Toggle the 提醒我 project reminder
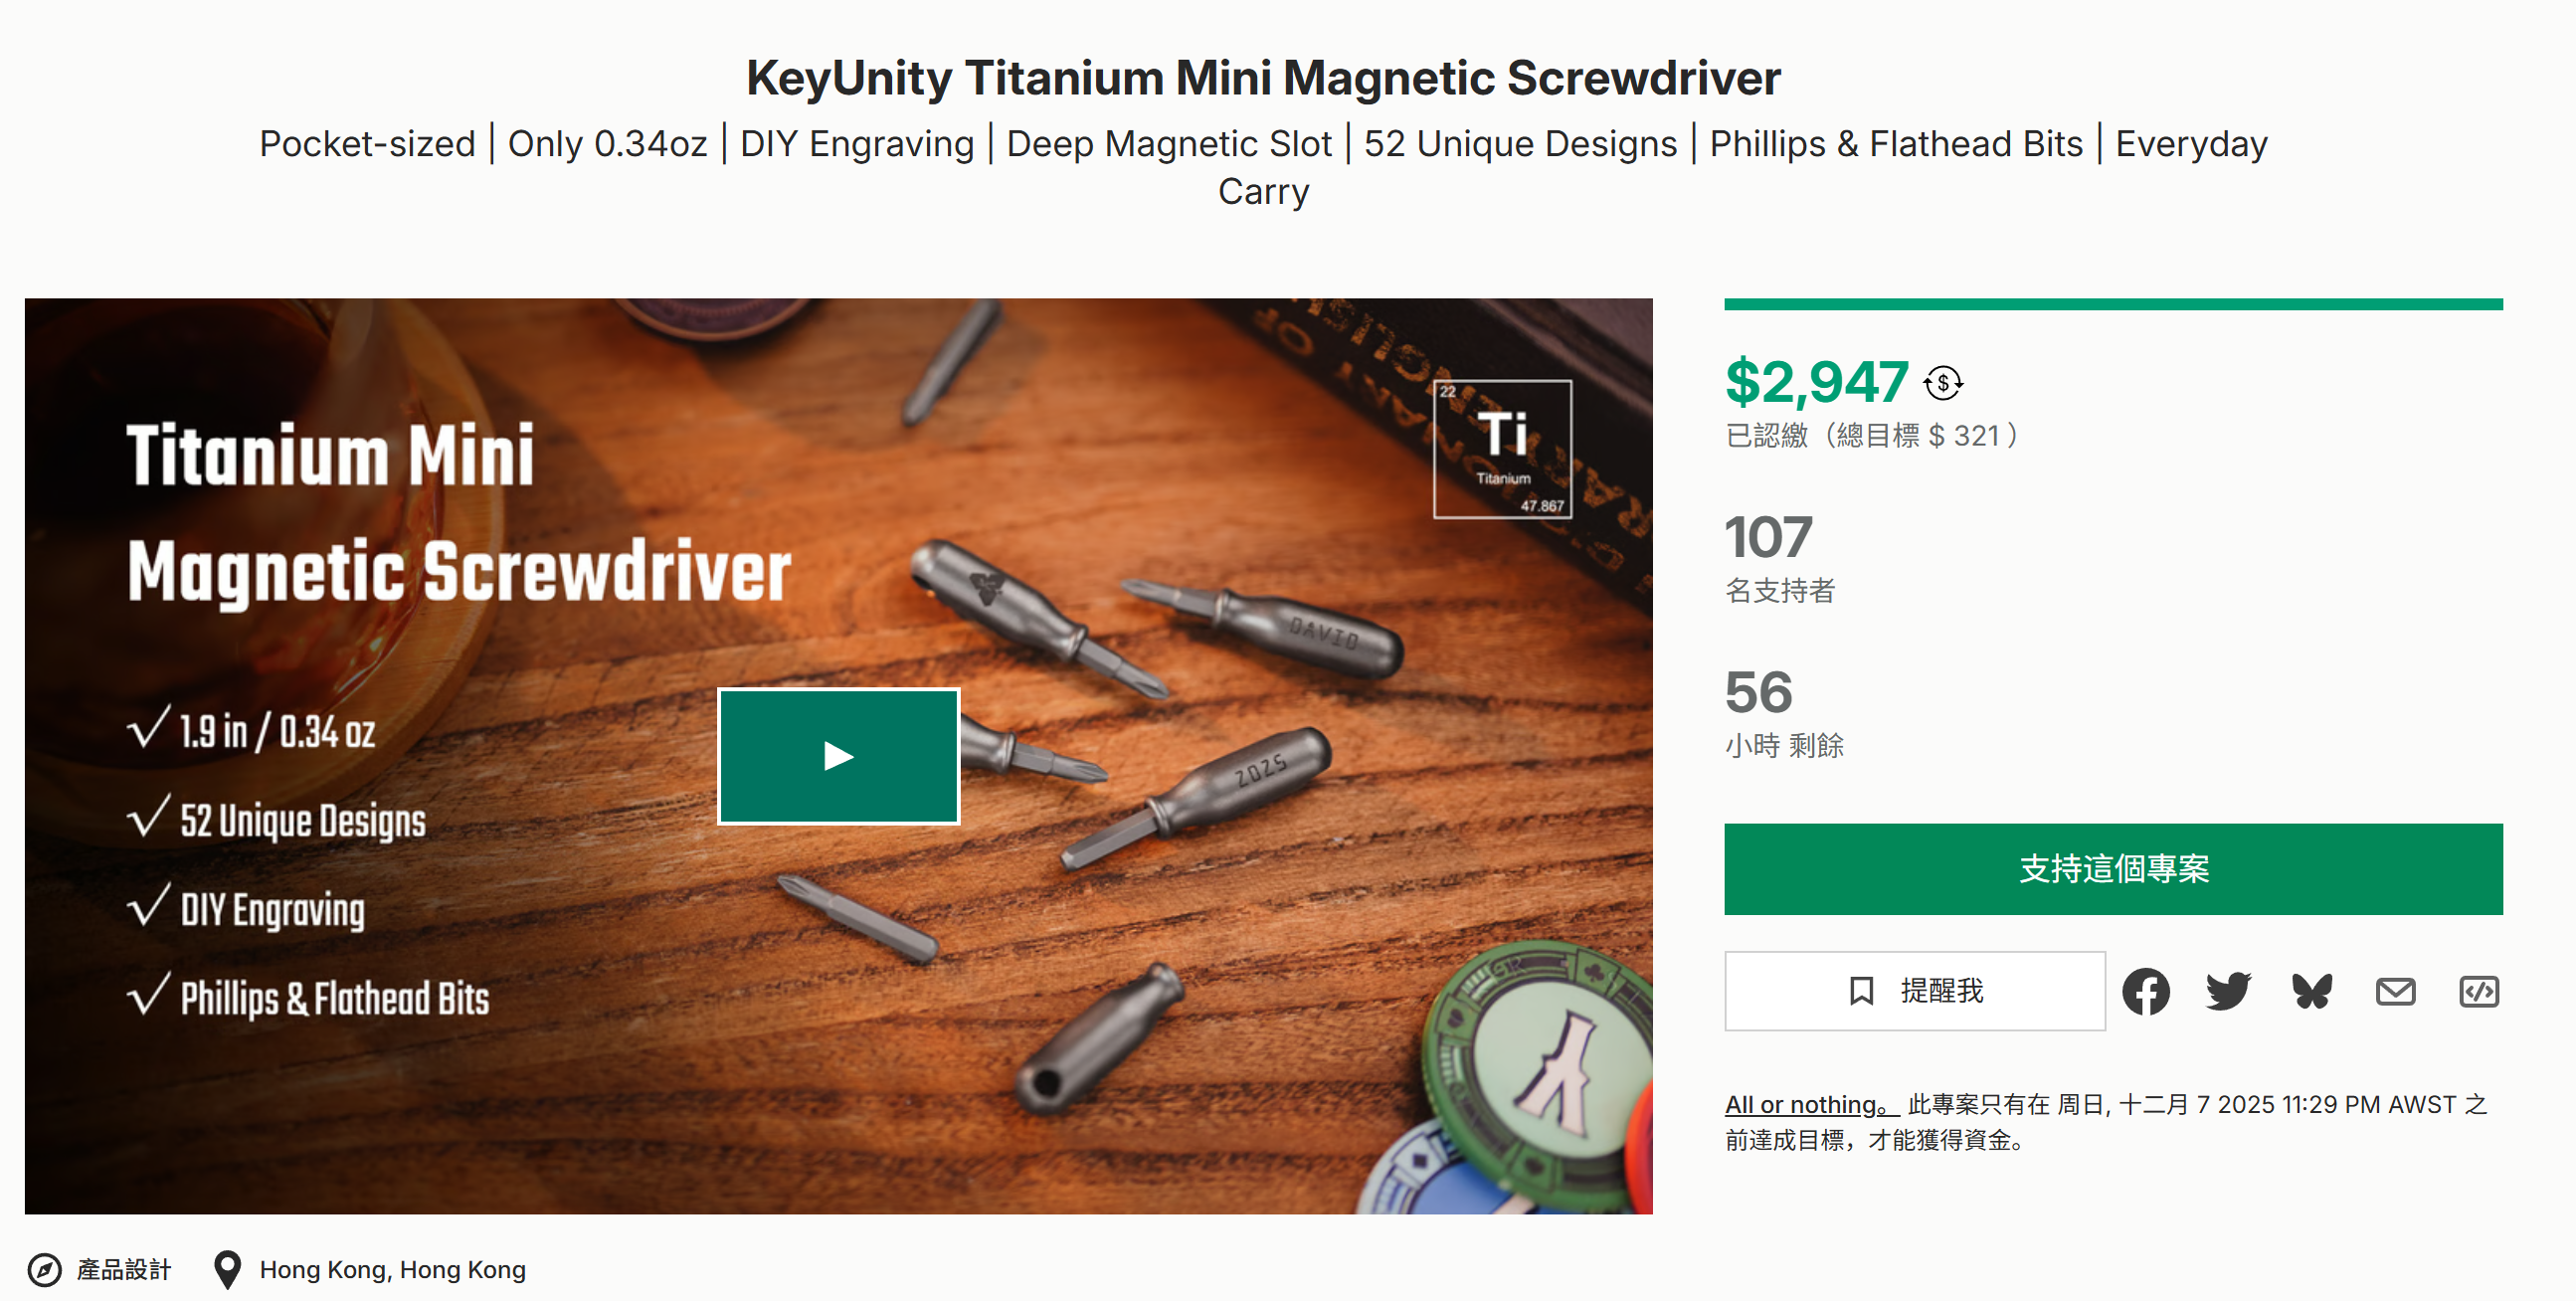 (x=1914, y=991)
